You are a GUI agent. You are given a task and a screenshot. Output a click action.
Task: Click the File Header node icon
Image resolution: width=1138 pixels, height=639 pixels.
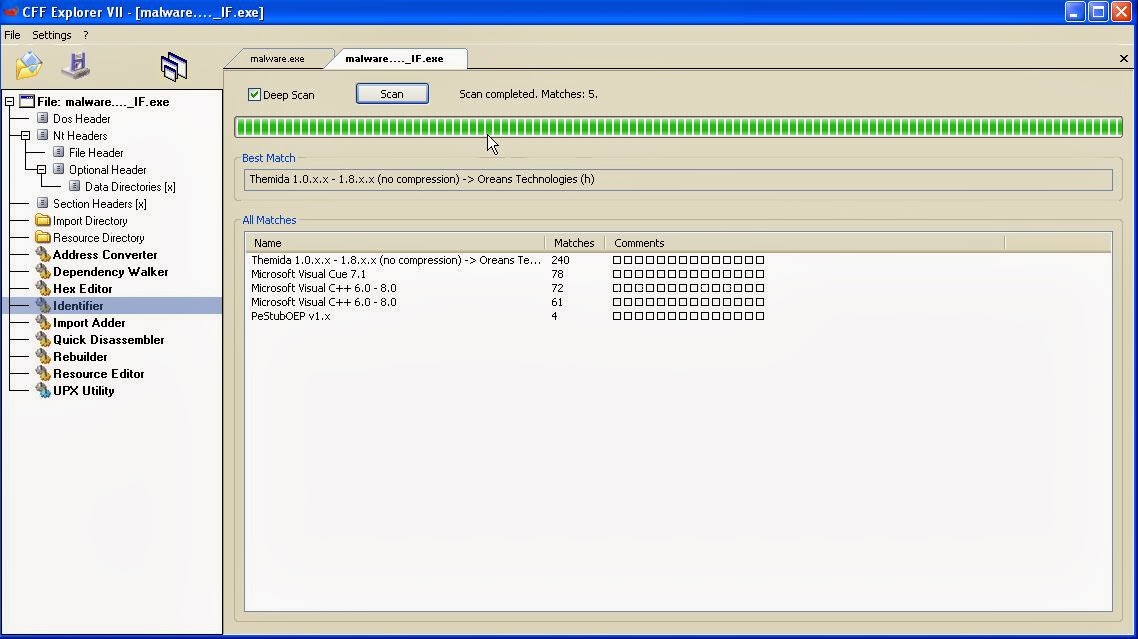[59, 152]
